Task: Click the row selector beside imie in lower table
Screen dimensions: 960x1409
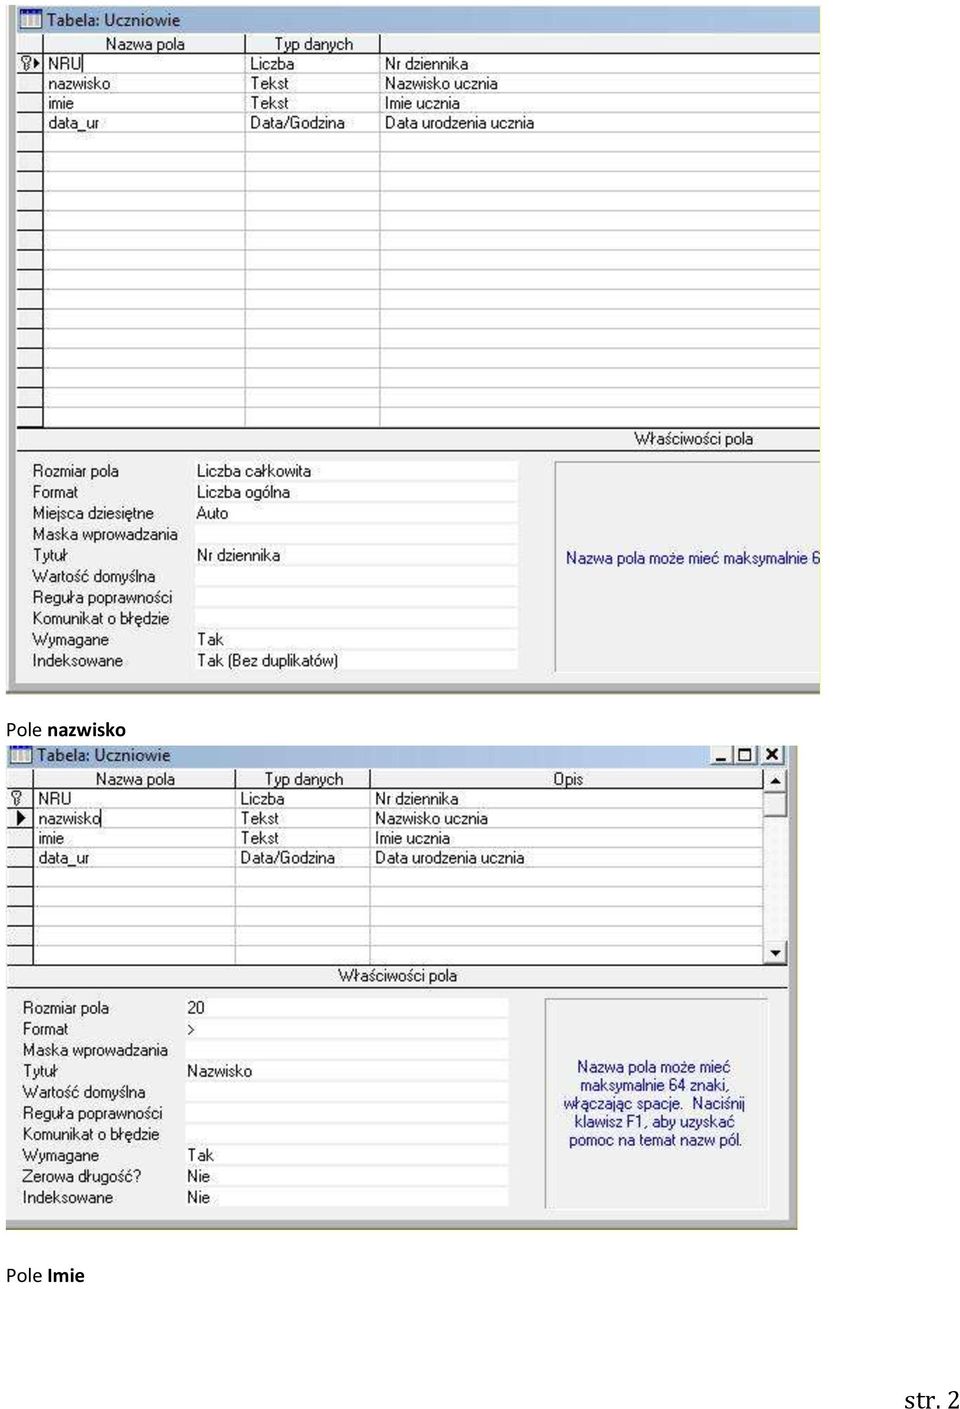Action: 20,838
